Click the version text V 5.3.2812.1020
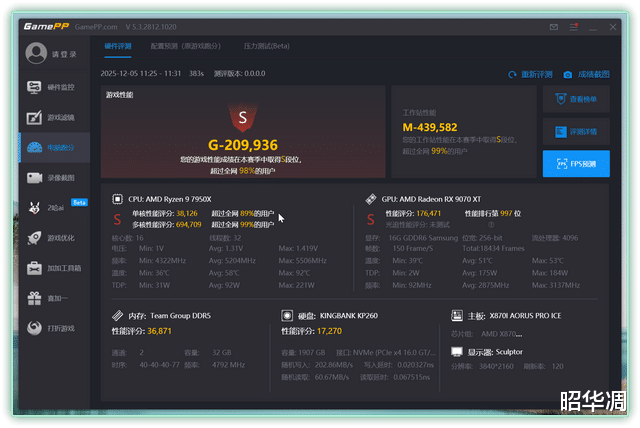The image size is (640, 428). [151, 27]
